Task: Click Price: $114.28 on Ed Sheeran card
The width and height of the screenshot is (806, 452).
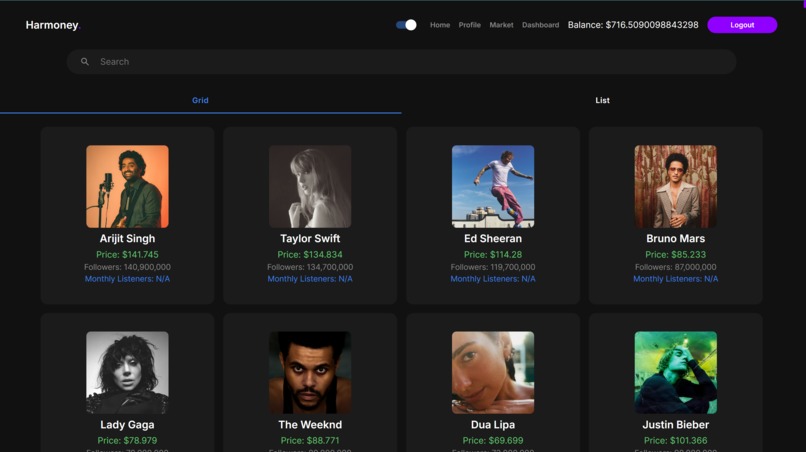Action: 493,255
